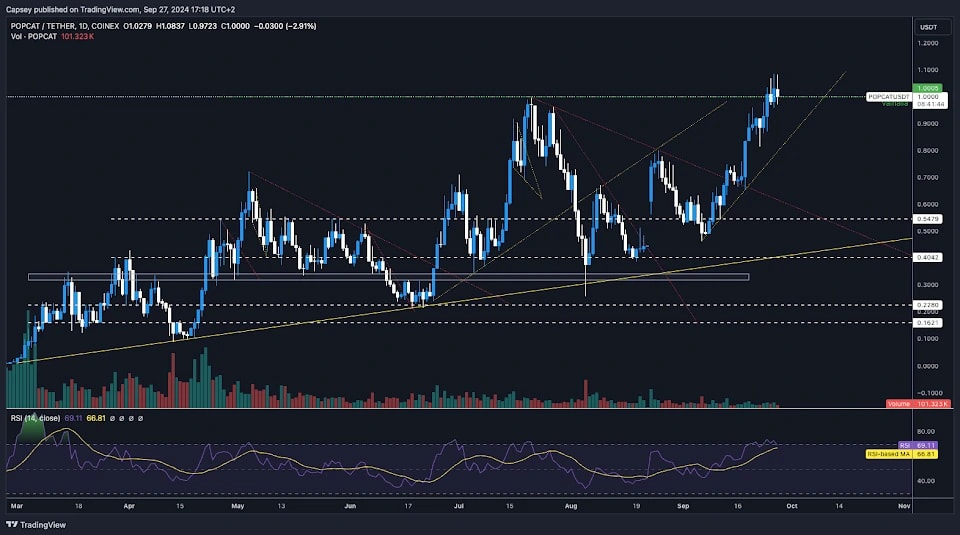The width and height of the screenshot is (960, 535).
Task: Click the green 1.0005 price tag
Action: [926, 87]
